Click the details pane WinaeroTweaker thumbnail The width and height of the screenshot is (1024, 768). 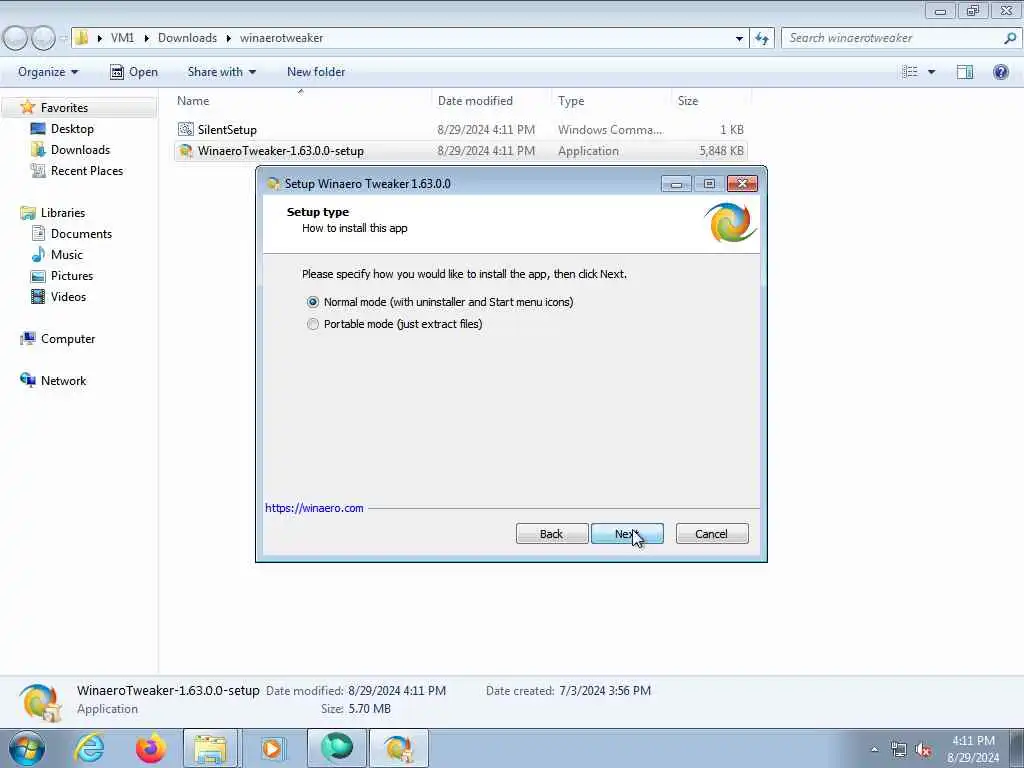(x=40, y=702)
